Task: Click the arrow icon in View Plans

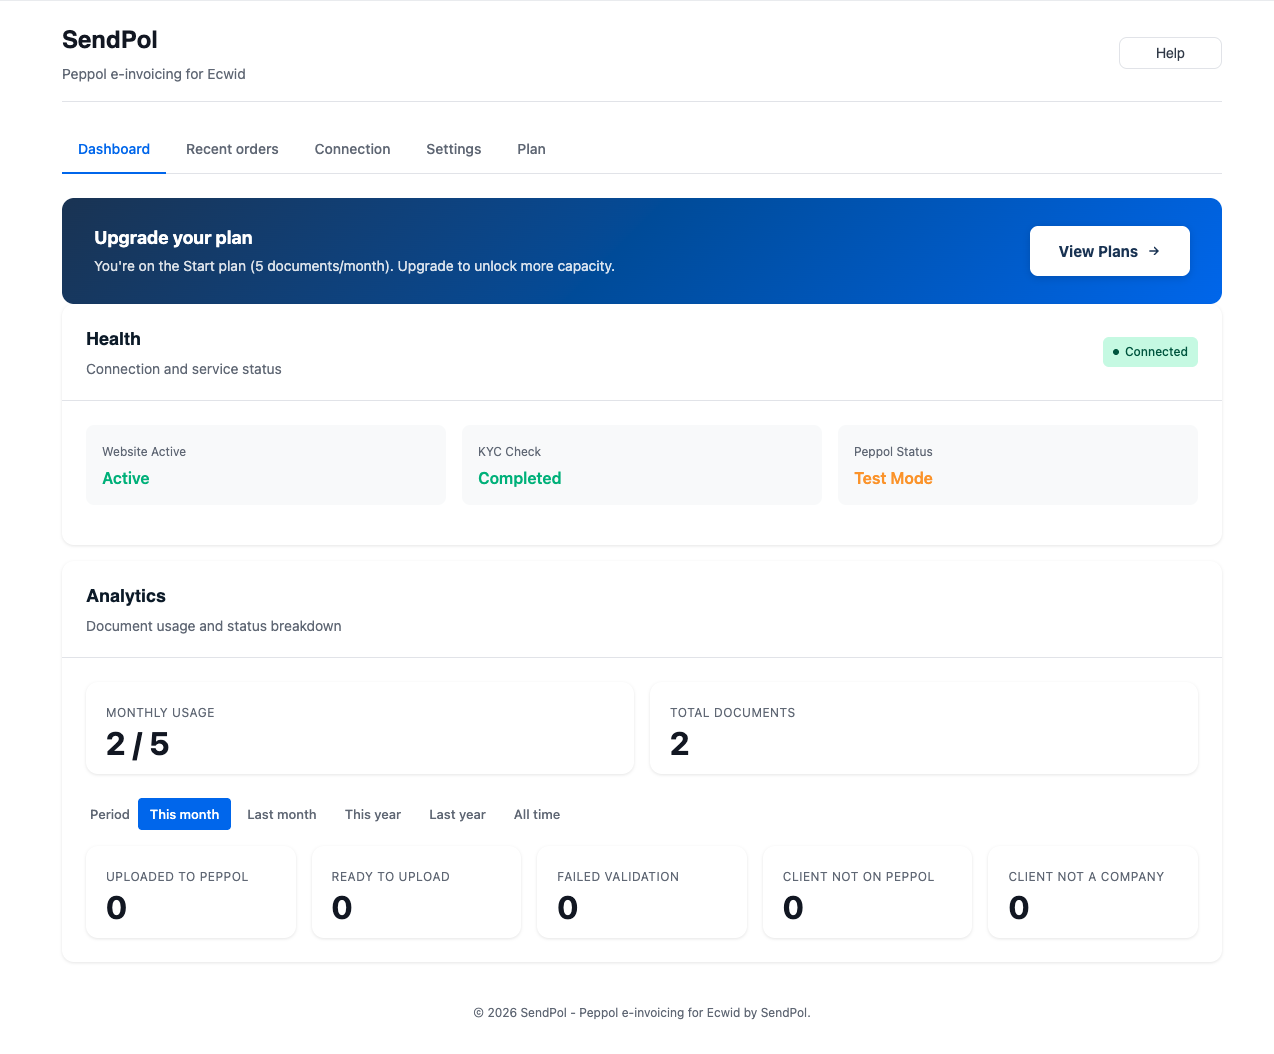Action: click(1154, 251)
